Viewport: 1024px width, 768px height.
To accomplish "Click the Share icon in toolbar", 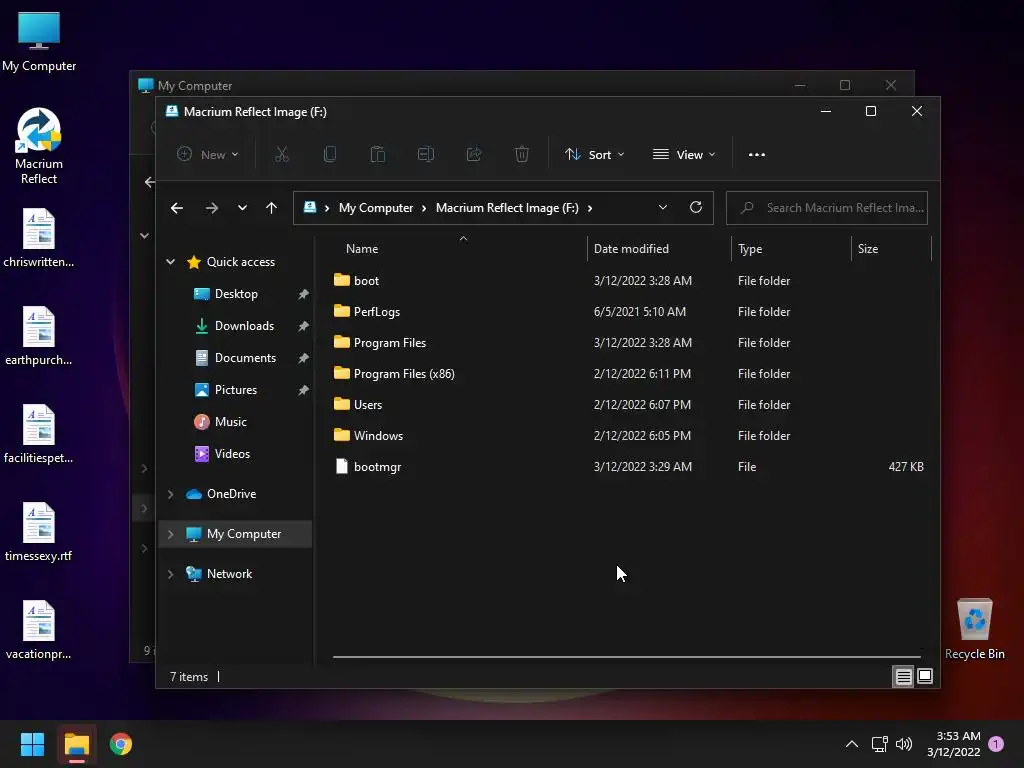I will click(x=474, y=155).
